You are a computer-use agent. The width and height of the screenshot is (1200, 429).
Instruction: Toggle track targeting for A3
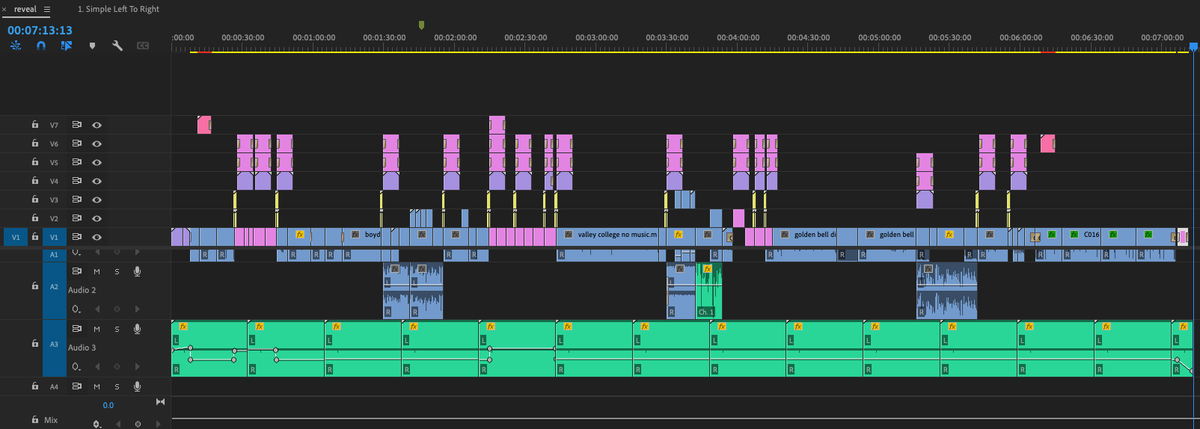click(x=54, y=343)
